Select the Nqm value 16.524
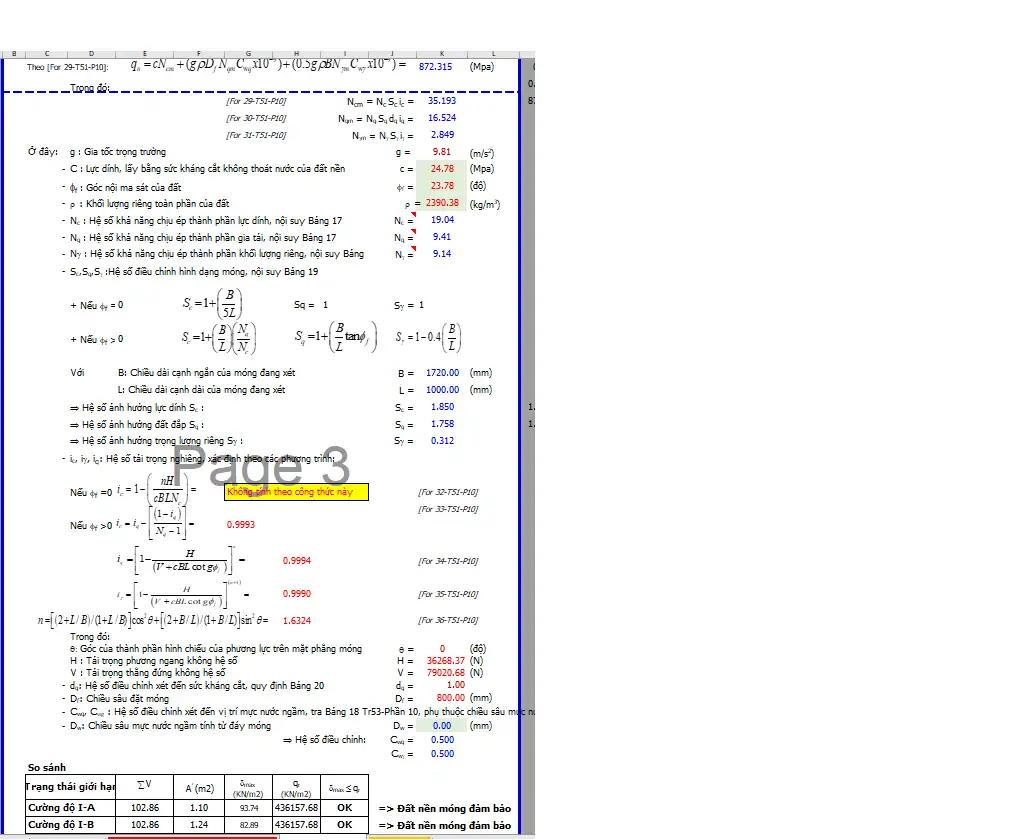The width and height of the screenshot is (1036, 840). 441,118
